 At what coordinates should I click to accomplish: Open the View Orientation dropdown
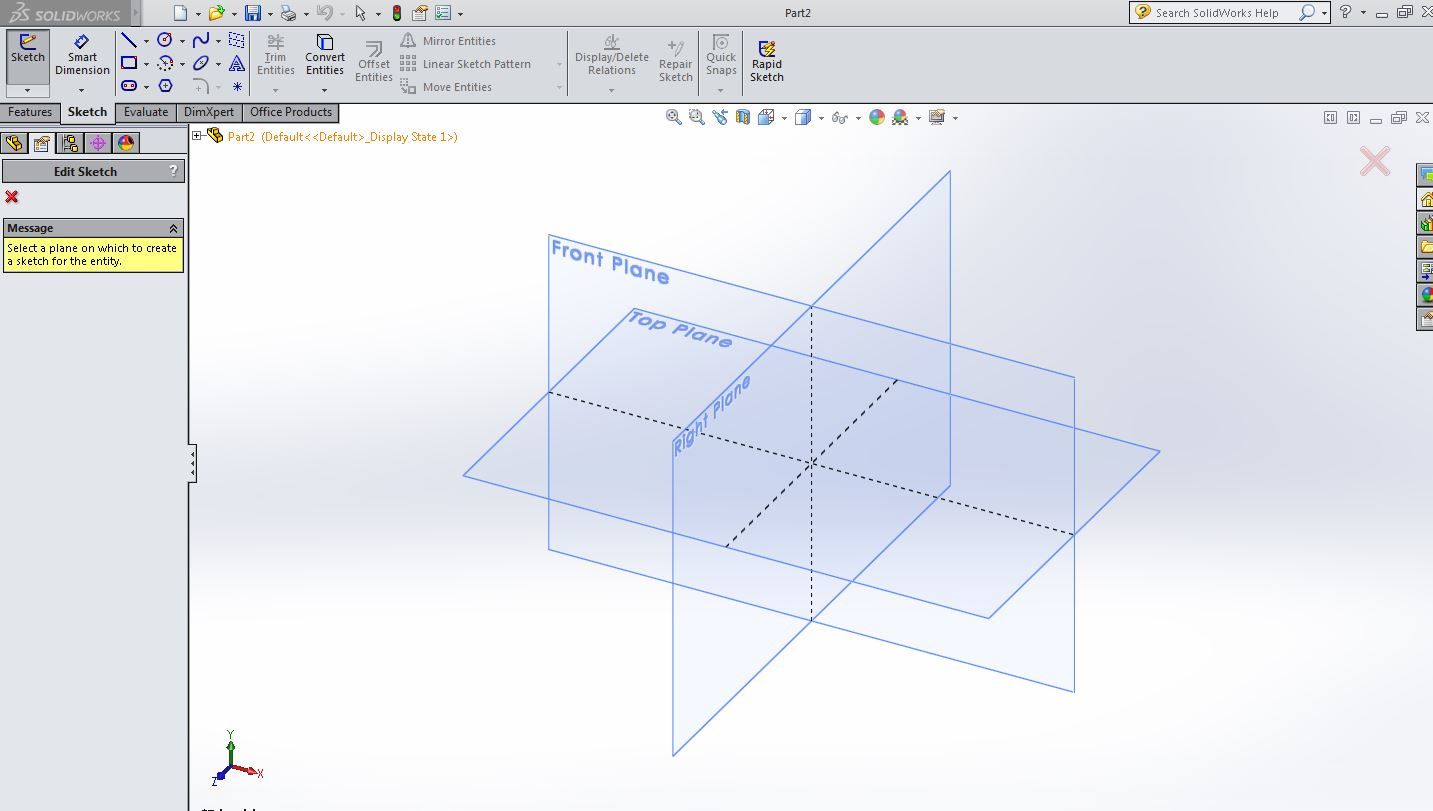click(x=785, y=117)
